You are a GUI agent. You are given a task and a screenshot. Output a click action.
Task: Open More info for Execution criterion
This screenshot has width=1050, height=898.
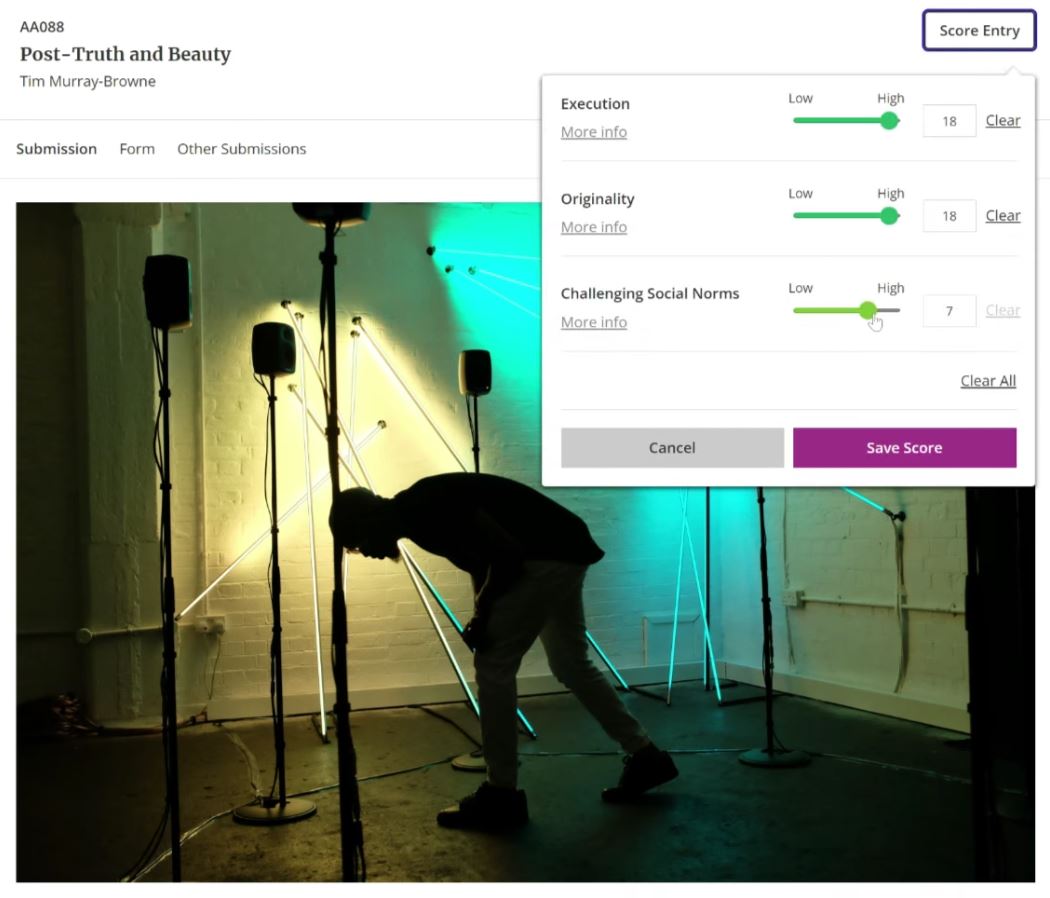(x=593, y=131)
